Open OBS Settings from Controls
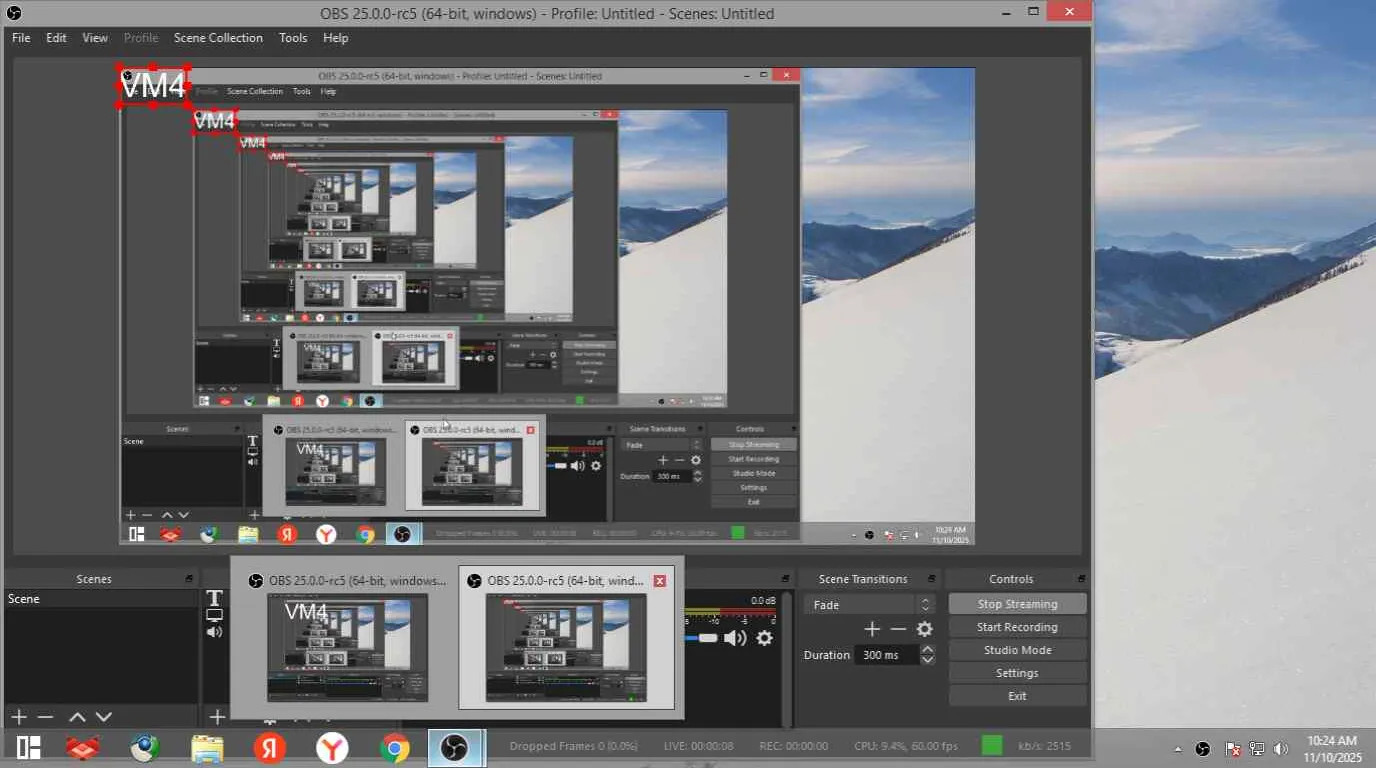 click(x=1017, y=673)
